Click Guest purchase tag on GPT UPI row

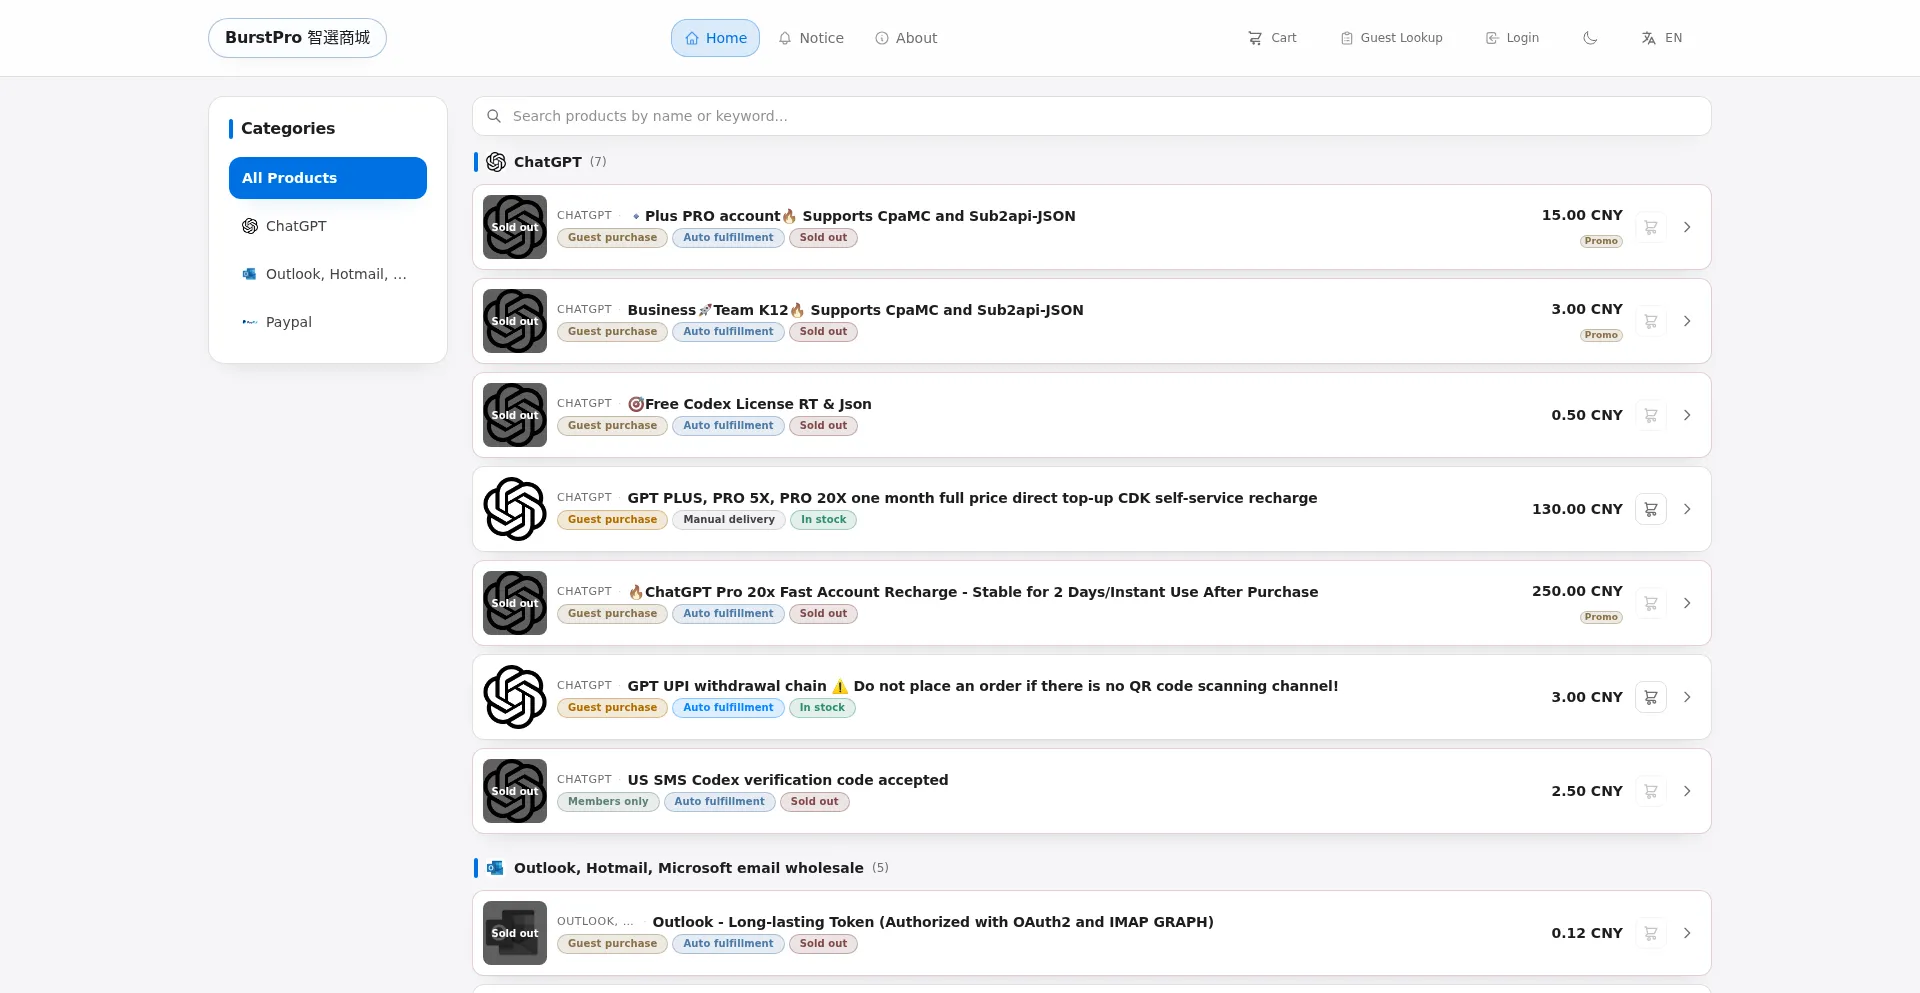[612, 708]
